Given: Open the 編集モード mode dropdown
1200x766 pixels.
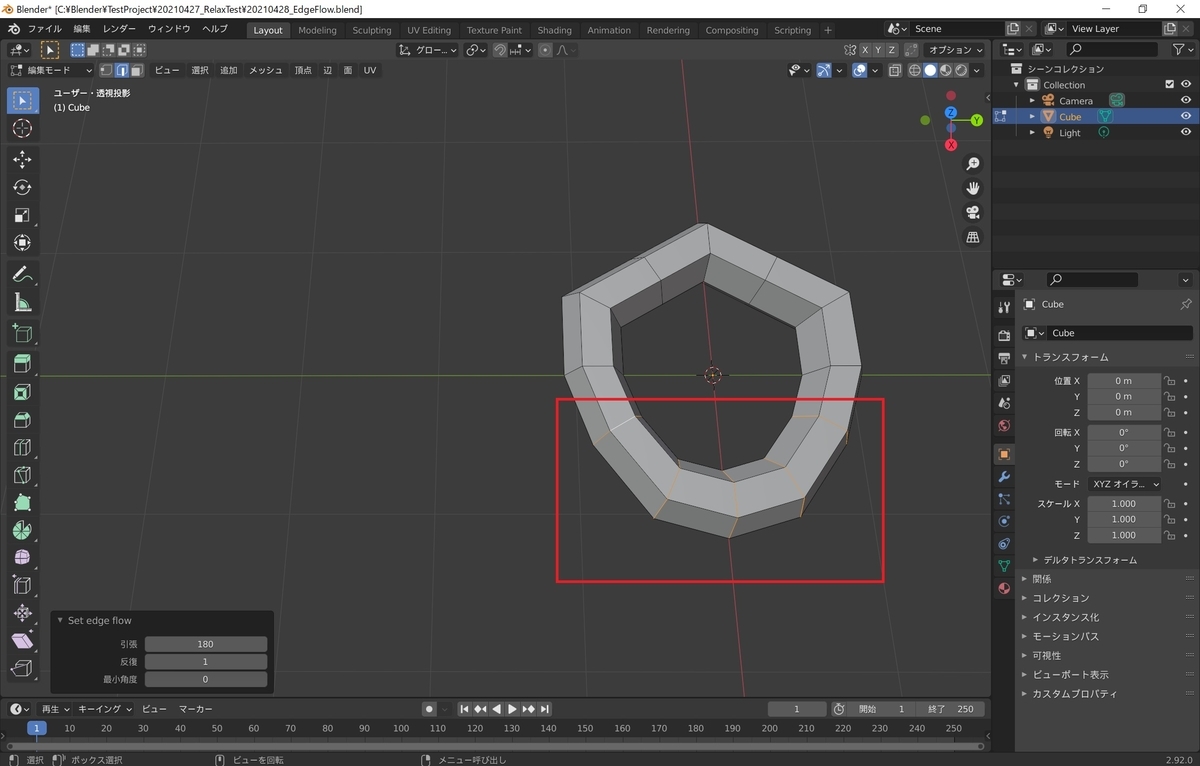Looking at the screenshot, I should point(50,70).
